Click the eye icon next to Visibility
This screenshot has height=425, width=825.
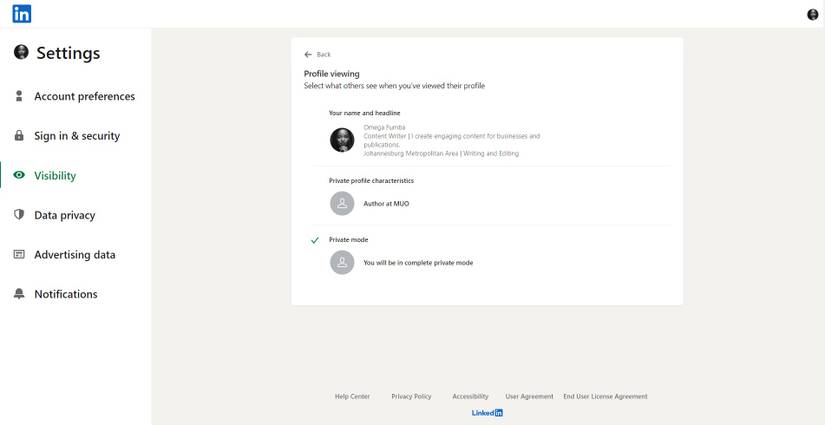pyautogui.click(x=19, y=175)
